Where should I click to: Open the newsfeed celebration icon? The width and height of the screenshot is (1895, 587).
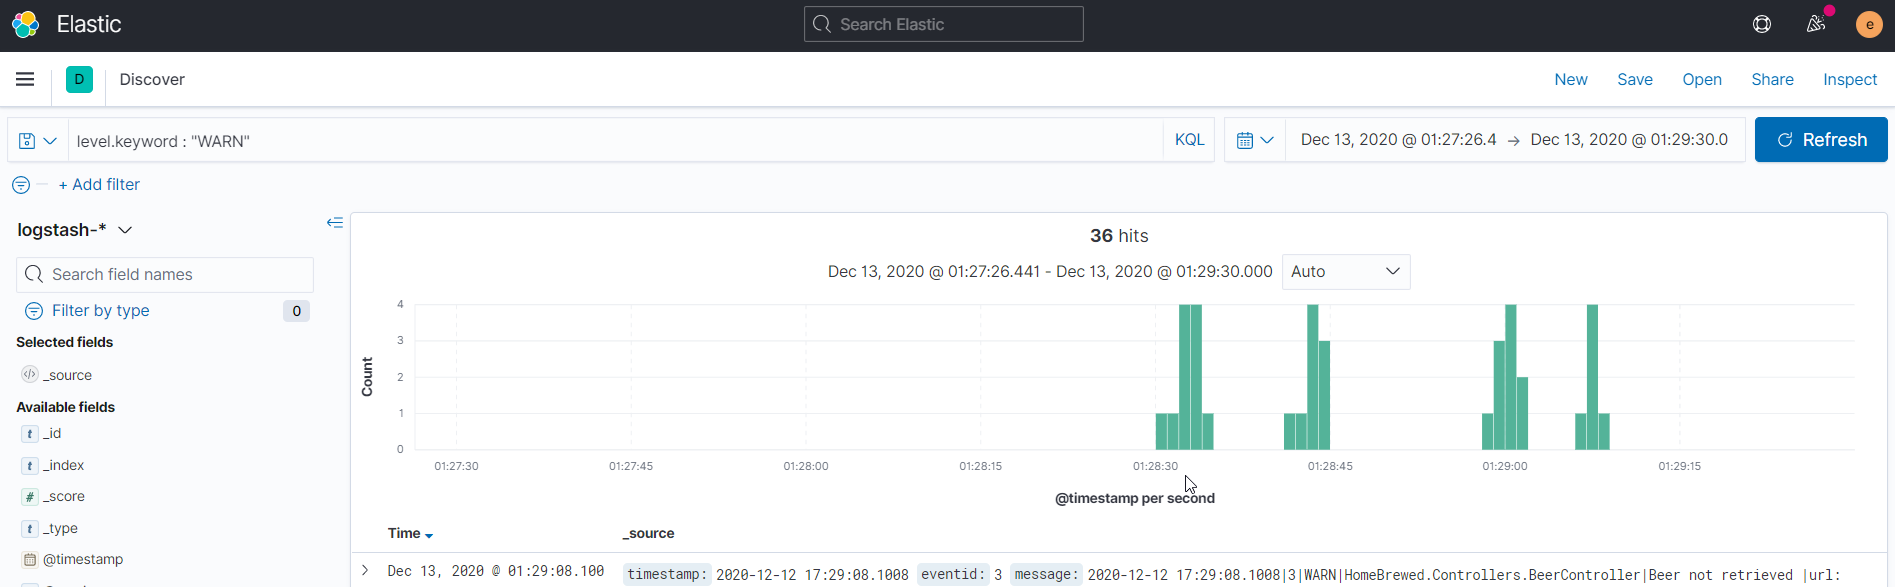(x=1816, y=24)
